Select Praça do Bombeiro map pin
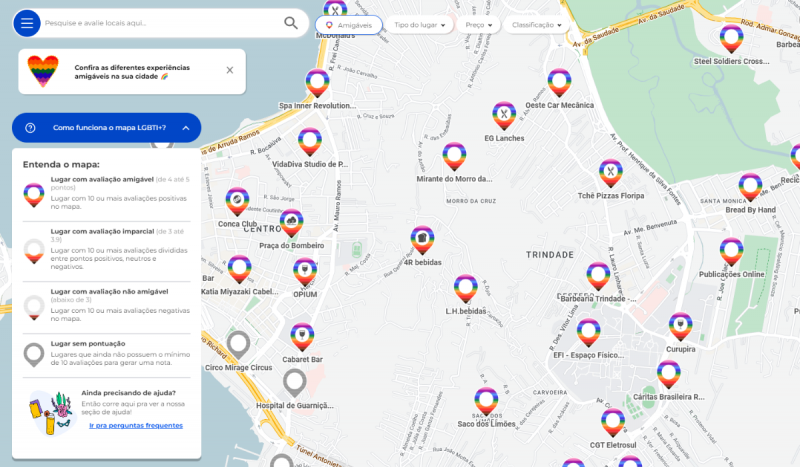Viewport: 800px width, 467px height. pyautogui.click(x=291, y=223)
